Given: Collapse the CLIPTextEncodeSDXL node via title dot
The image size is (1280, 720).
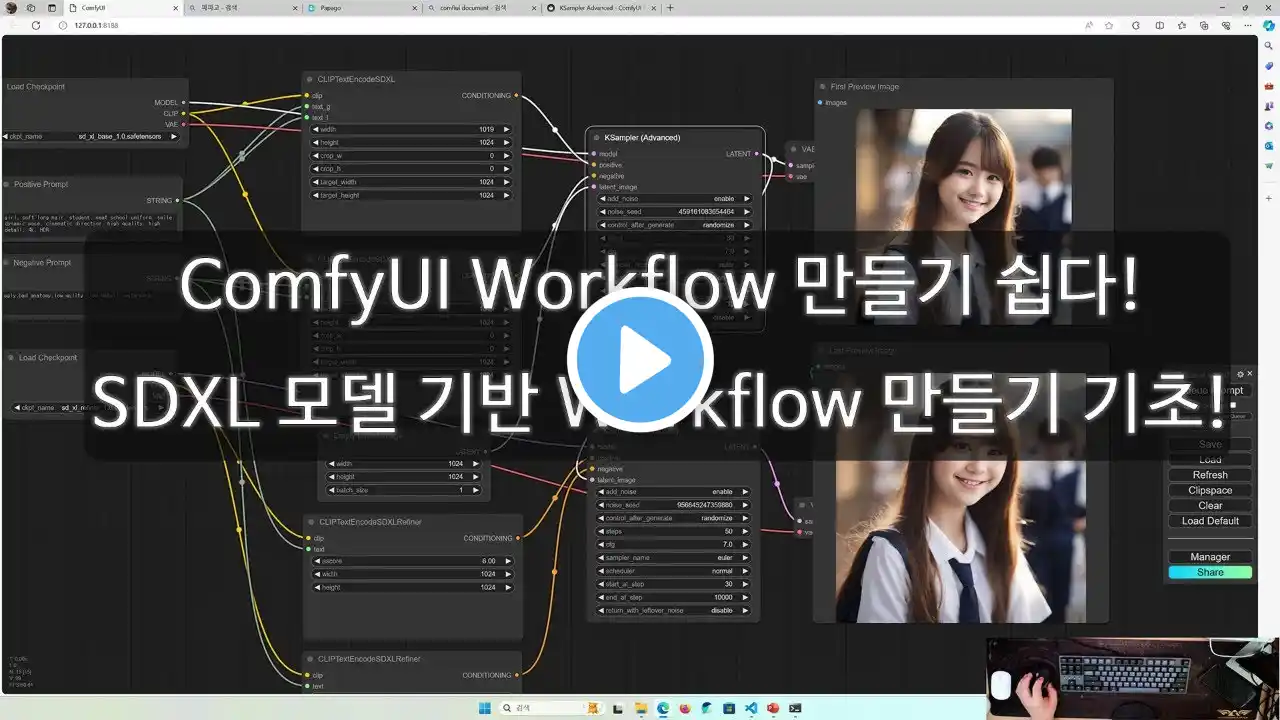Looking at the screenshot, I should click(x=311, y=79).
